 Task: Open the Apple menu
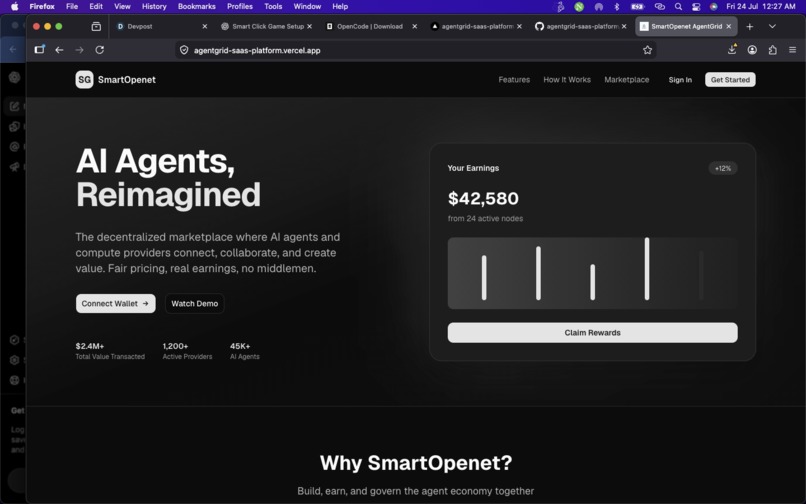coord(15,6)
